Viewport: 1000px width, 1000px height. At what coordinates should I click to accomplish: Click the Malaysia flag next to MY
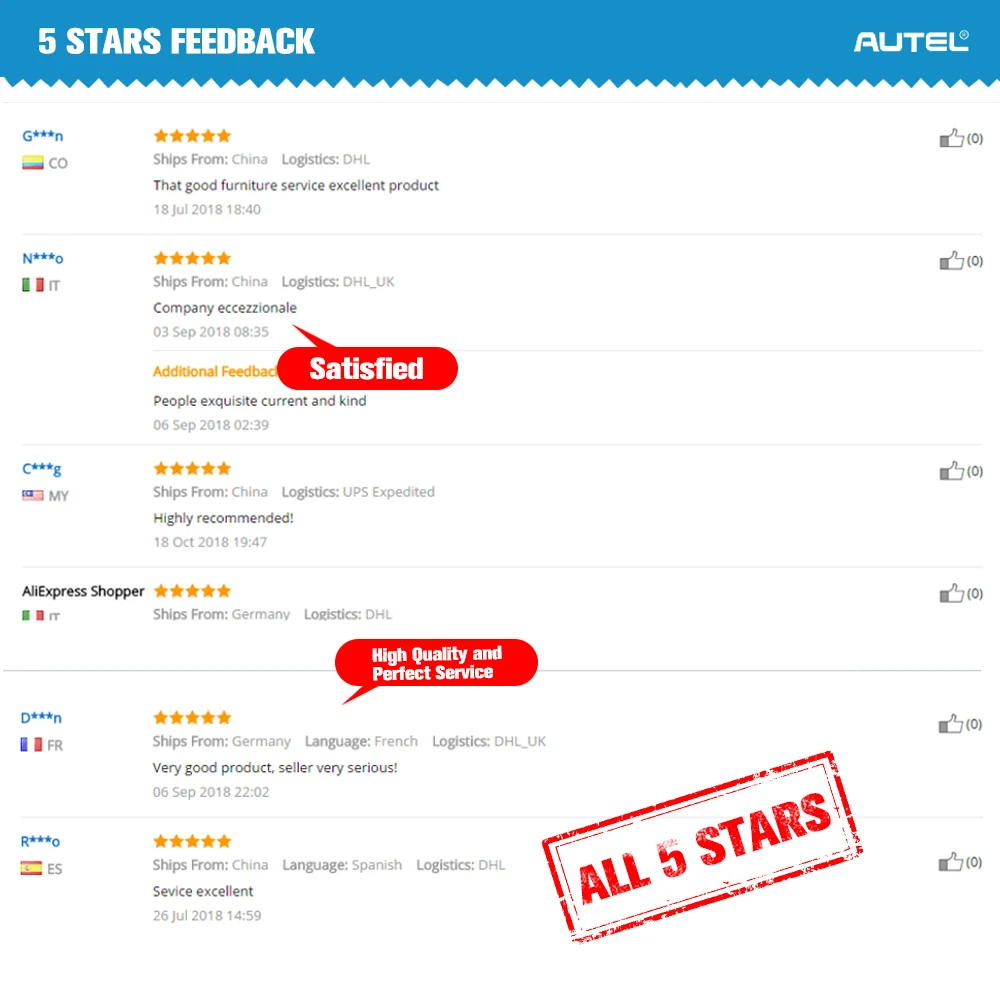point(33,496)
